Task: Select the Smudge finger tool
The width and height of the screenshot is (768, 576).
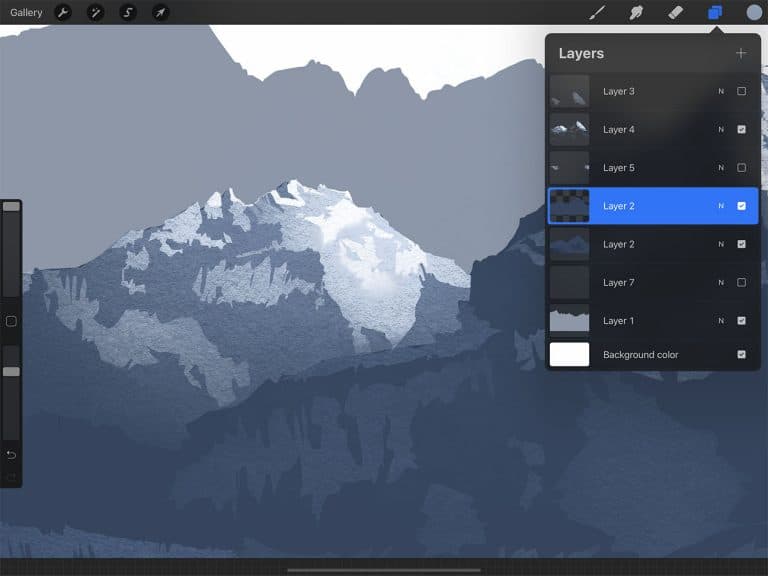Action: (x=636, y=12)
